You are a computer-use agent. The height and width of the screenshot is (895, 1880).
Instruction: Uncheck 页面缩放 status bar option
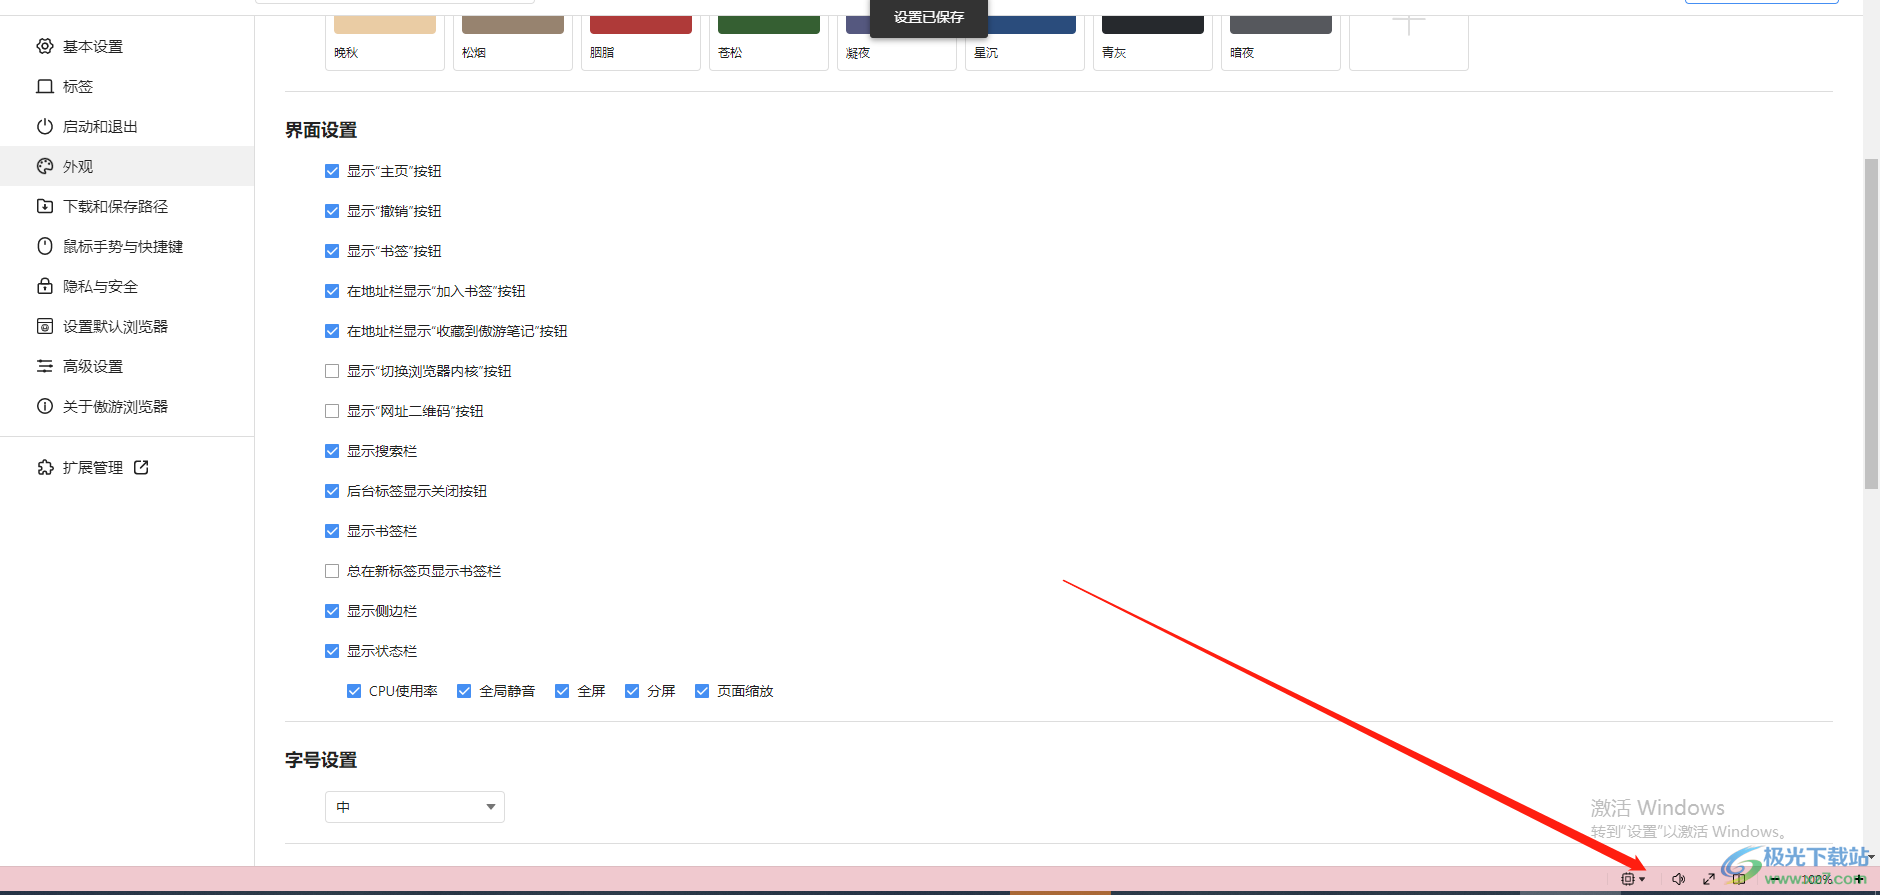pos(702,691)
